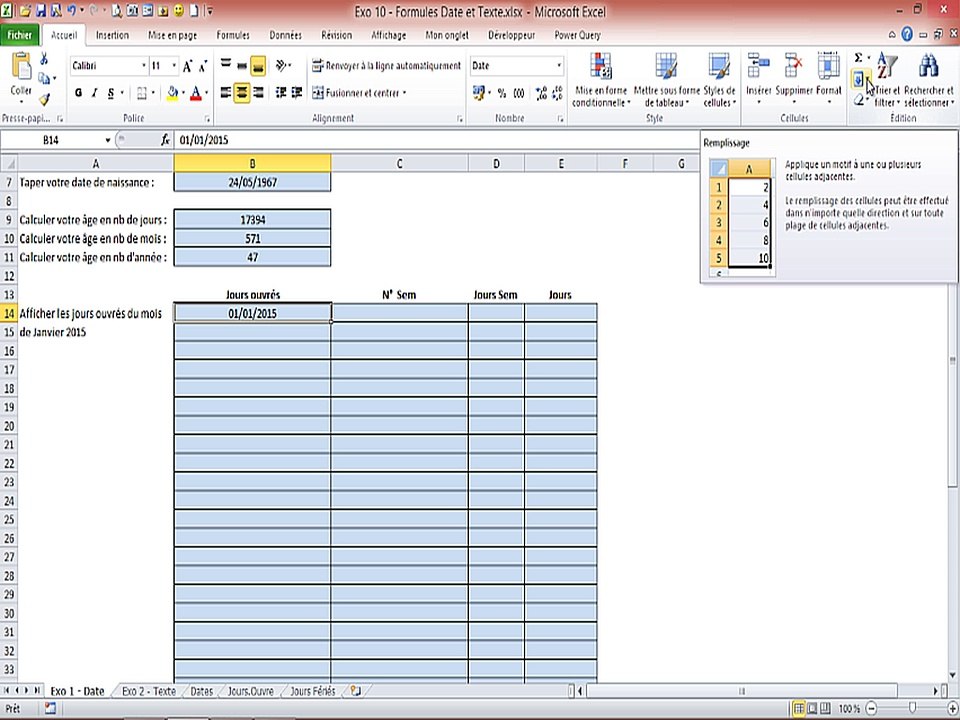Click the fx insert function icon
Image resolution: width=960 pixels, height=720 pixels.
coord(165,140)
